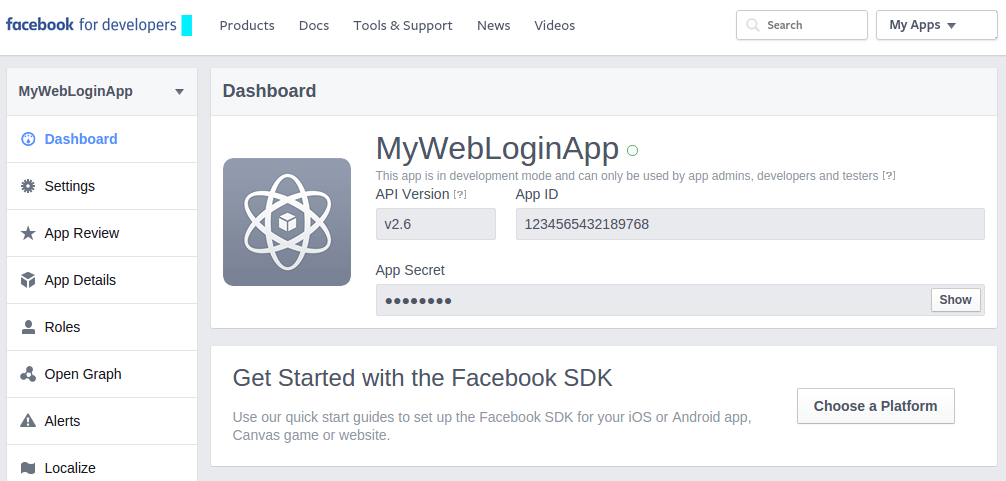The image size is (1006, 481).
Task: Open the Tools & Support menu
Action: click(x=403, y=26)
